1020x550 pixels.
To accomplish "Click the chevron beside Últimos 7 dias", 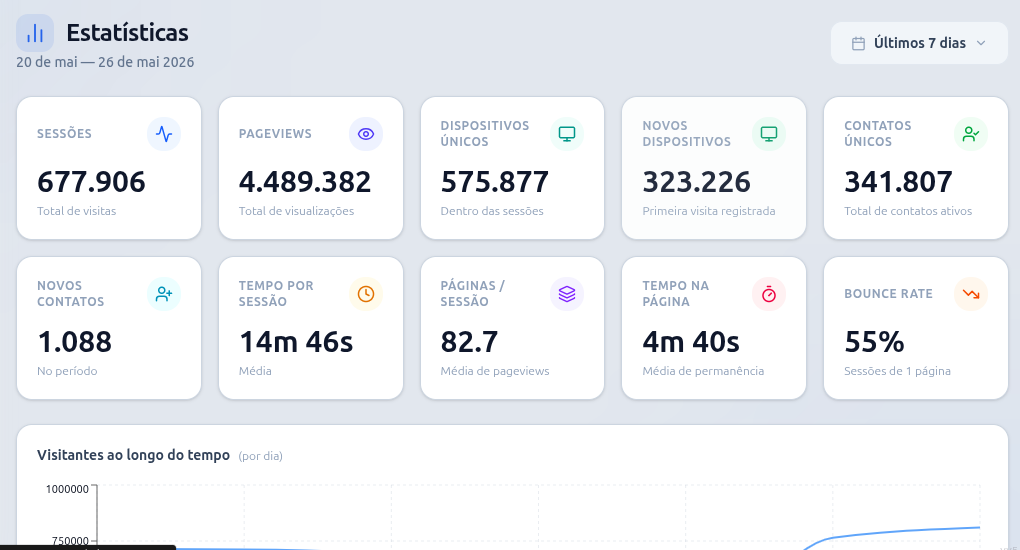I will 981,43.
